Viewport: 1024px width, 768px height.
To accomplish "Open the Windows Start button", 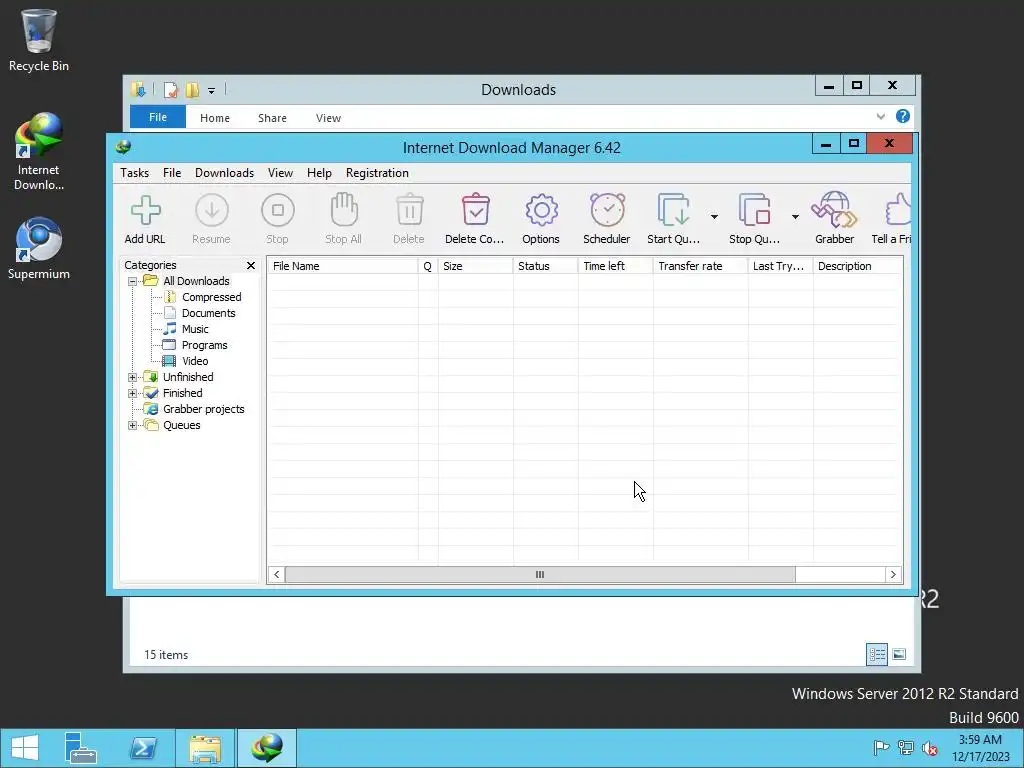I will click(x=24, y=748).
